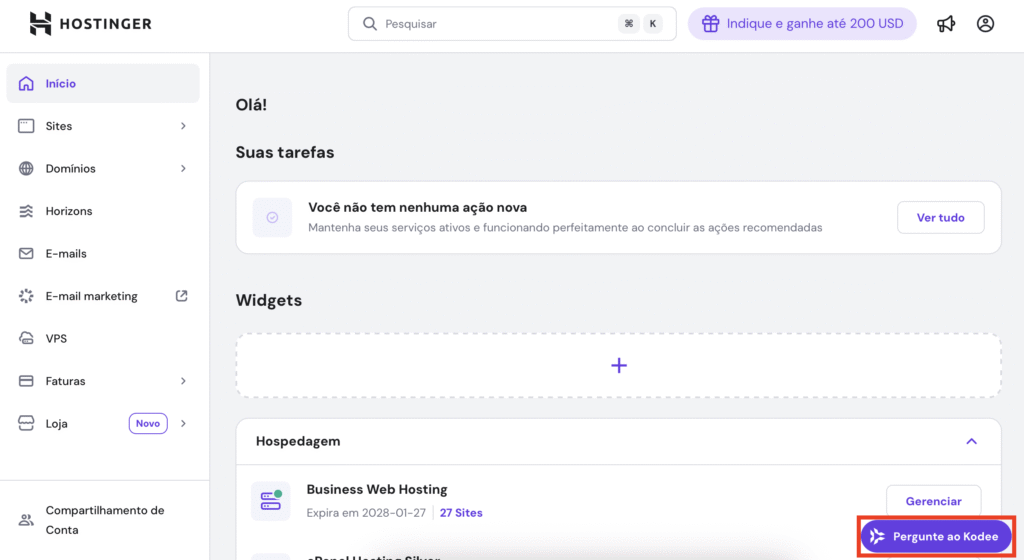Open Compartilhamento de Conta item
Screen dimensions: 1024x560
tap(103, 520)
